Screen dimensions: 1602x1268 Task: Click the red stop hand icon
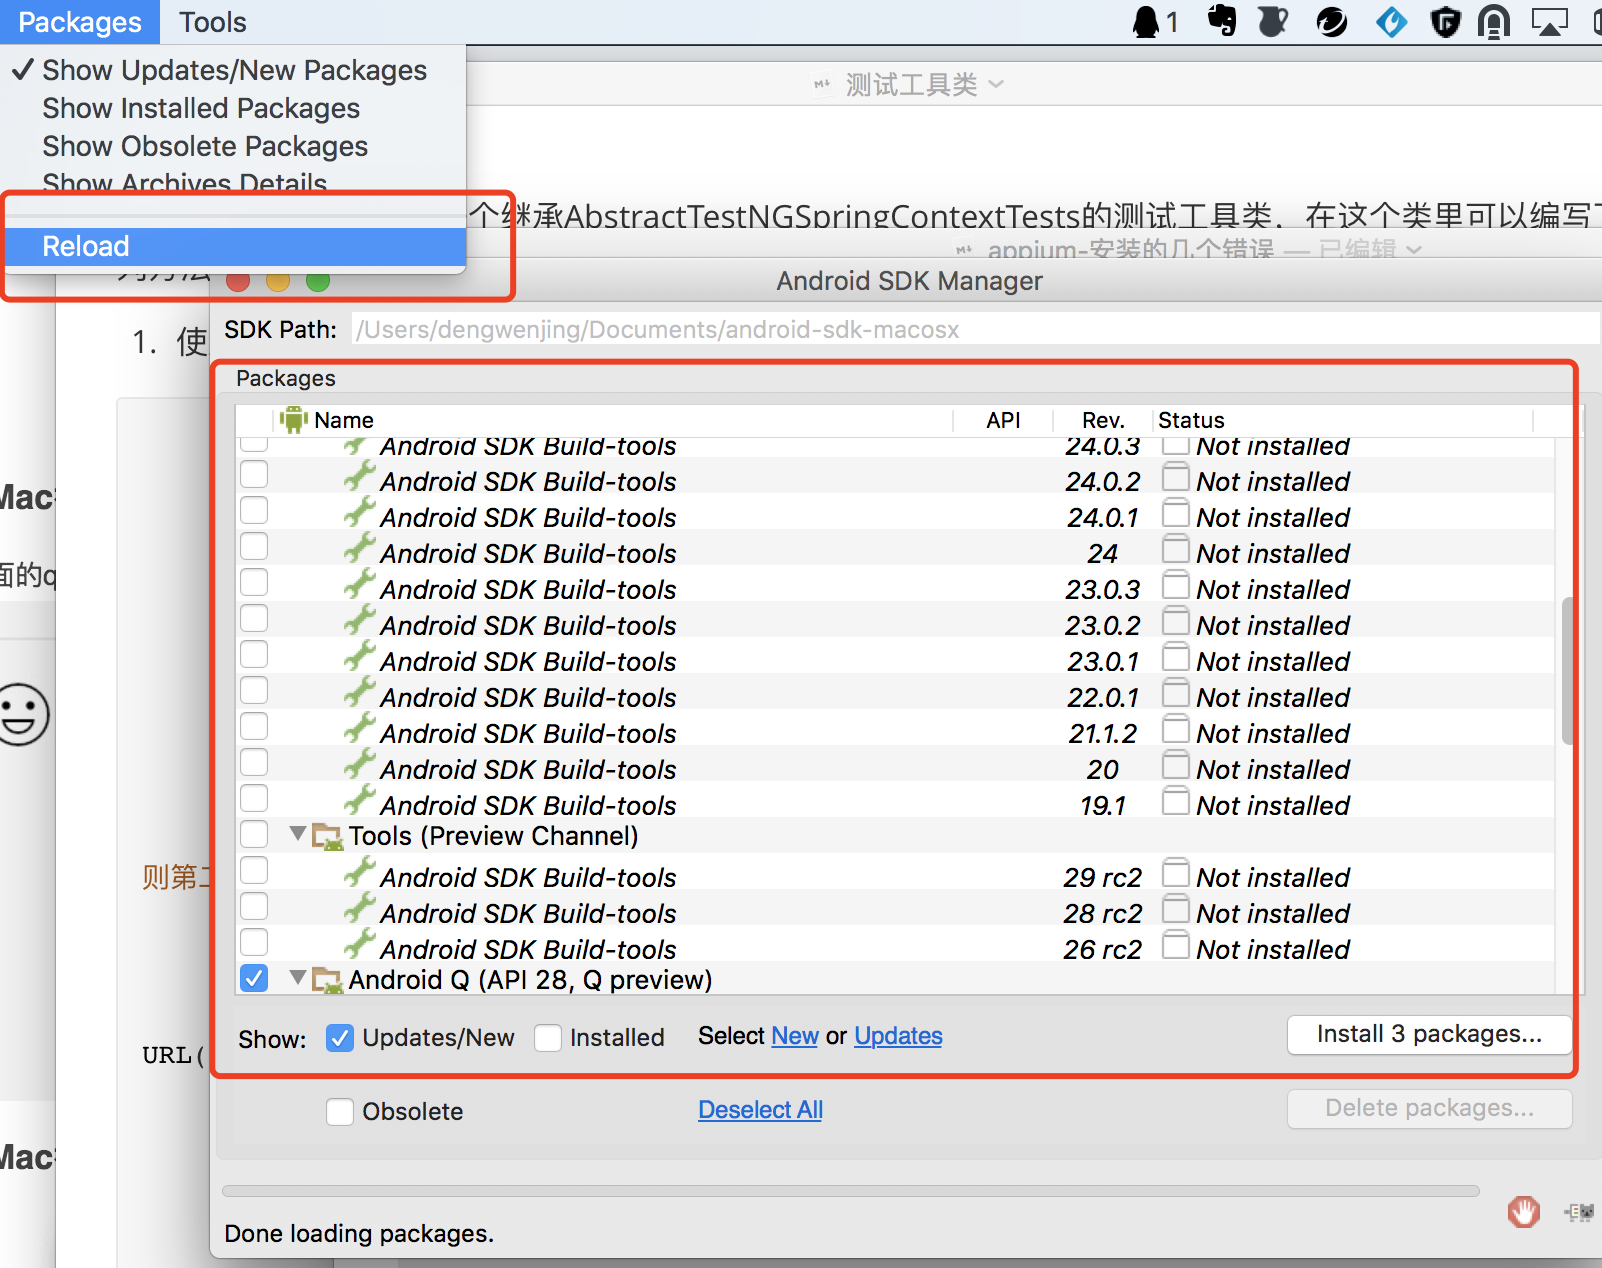tap(1523, 1212)
